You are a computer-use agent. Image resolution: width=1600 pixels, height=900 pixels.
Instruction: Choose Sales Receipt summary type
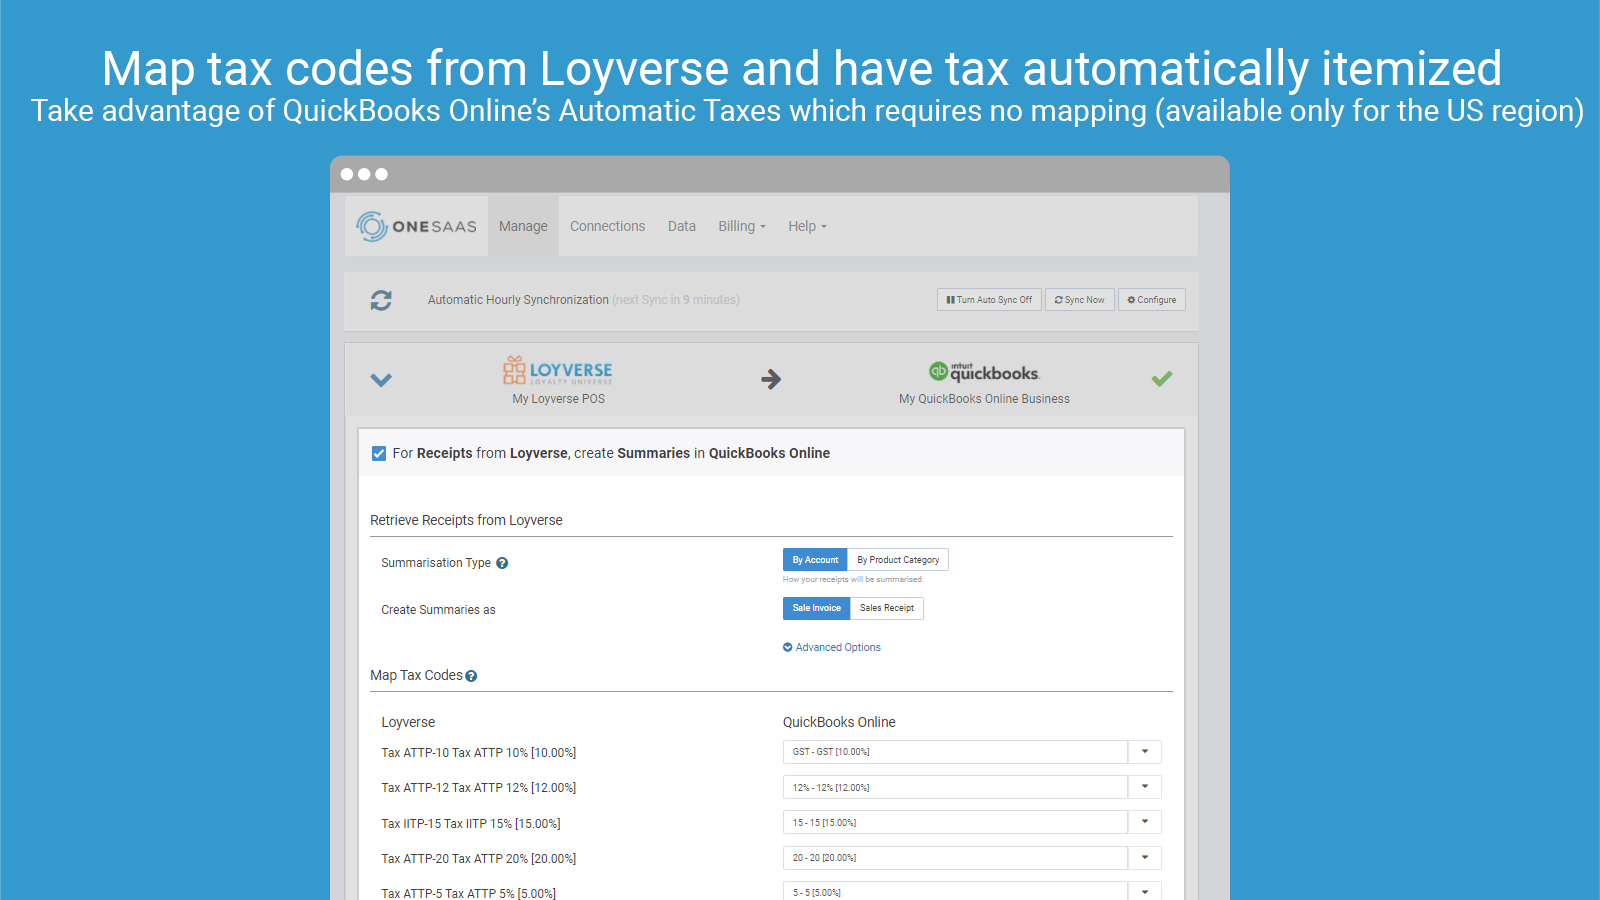click(887, 608)
